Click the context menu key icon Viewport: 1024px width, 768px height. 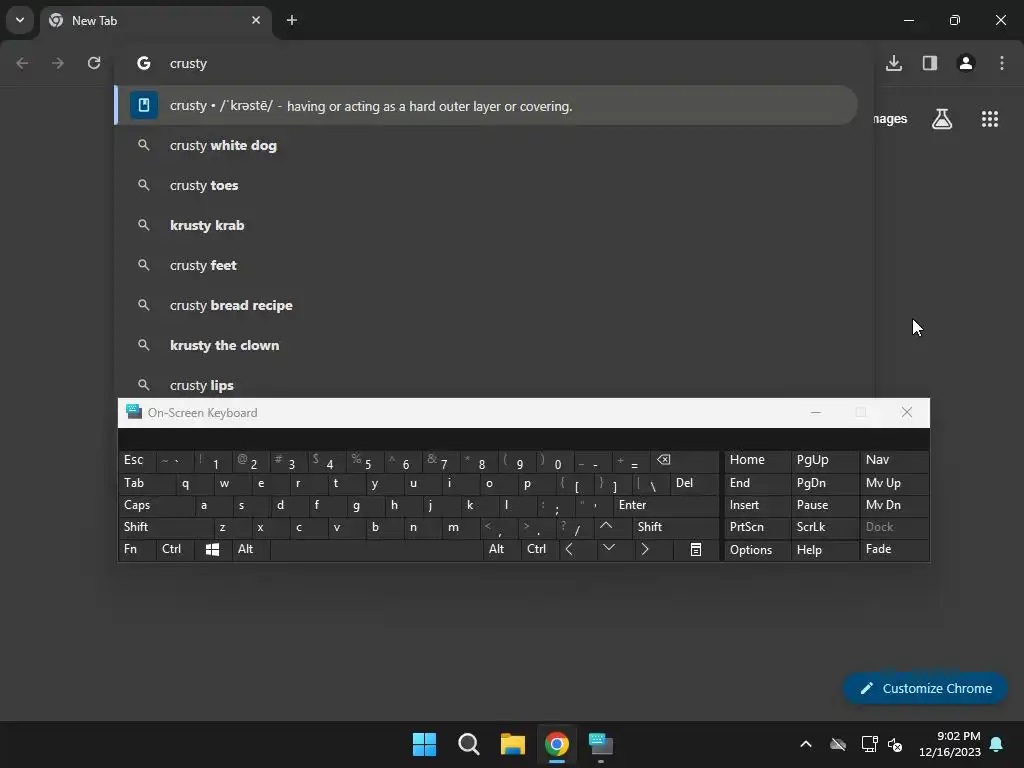click(696, 549)
